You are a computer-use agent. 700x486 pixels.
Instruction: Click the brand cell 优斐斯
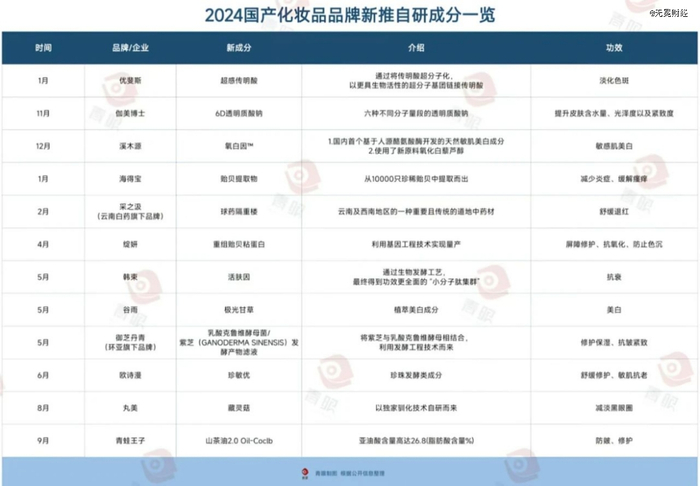pyautogui.click(x=130, y=81)
